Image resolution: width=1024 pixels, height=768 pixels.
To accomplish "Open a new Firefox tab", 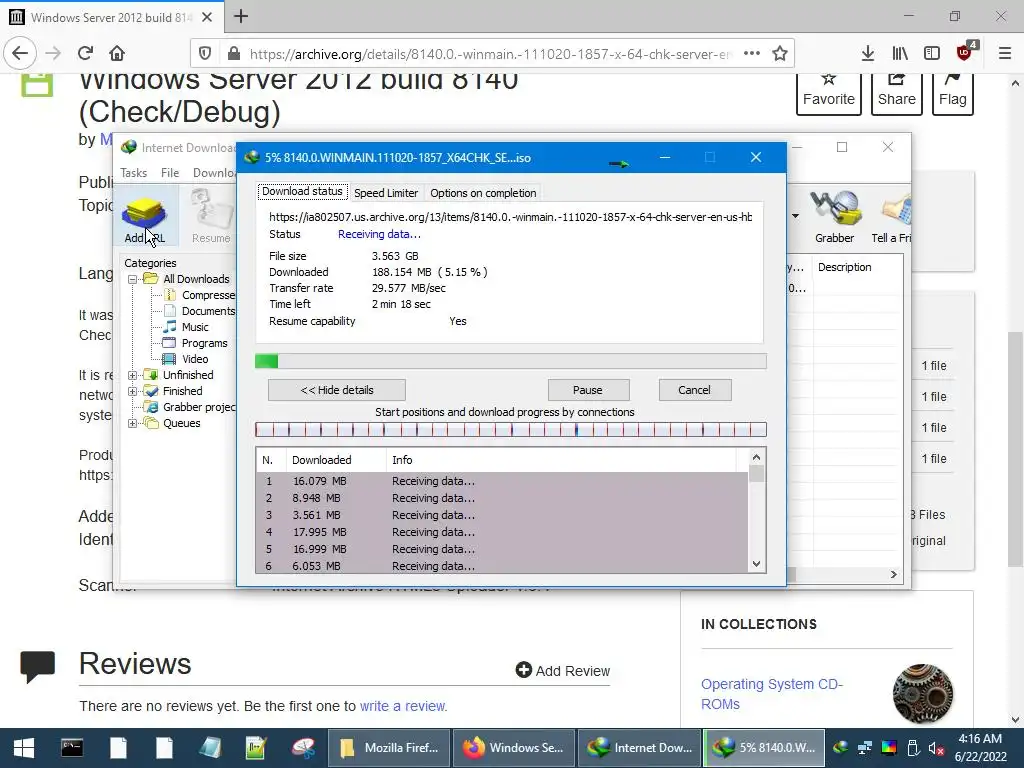I will click(x=241, y=16).
